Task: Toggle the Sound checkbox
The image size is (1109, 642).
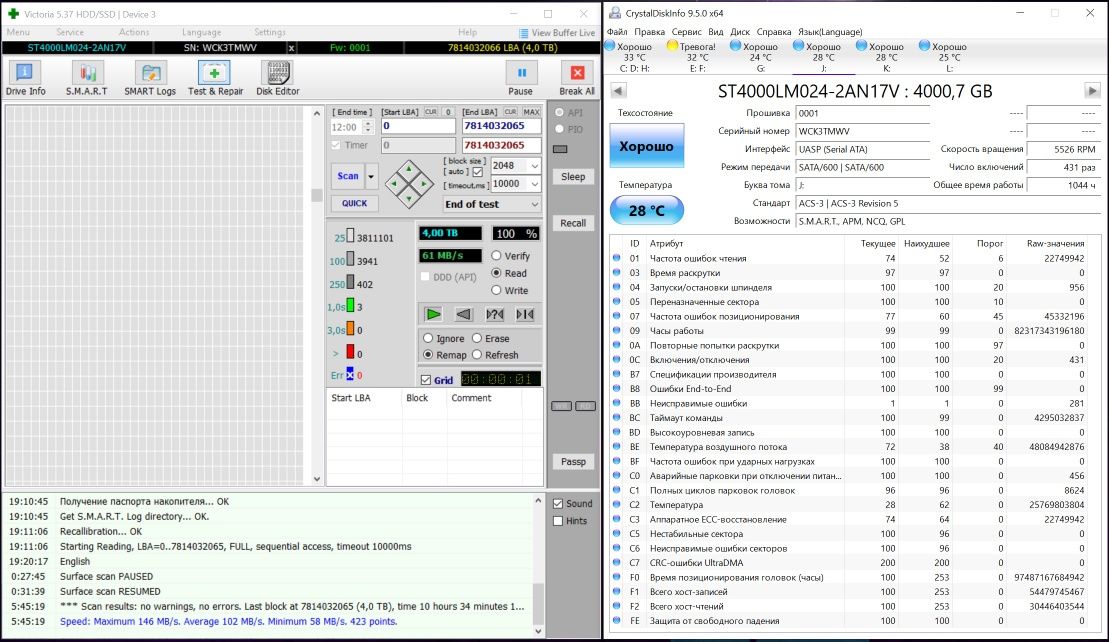Action: tap(558, 503)
